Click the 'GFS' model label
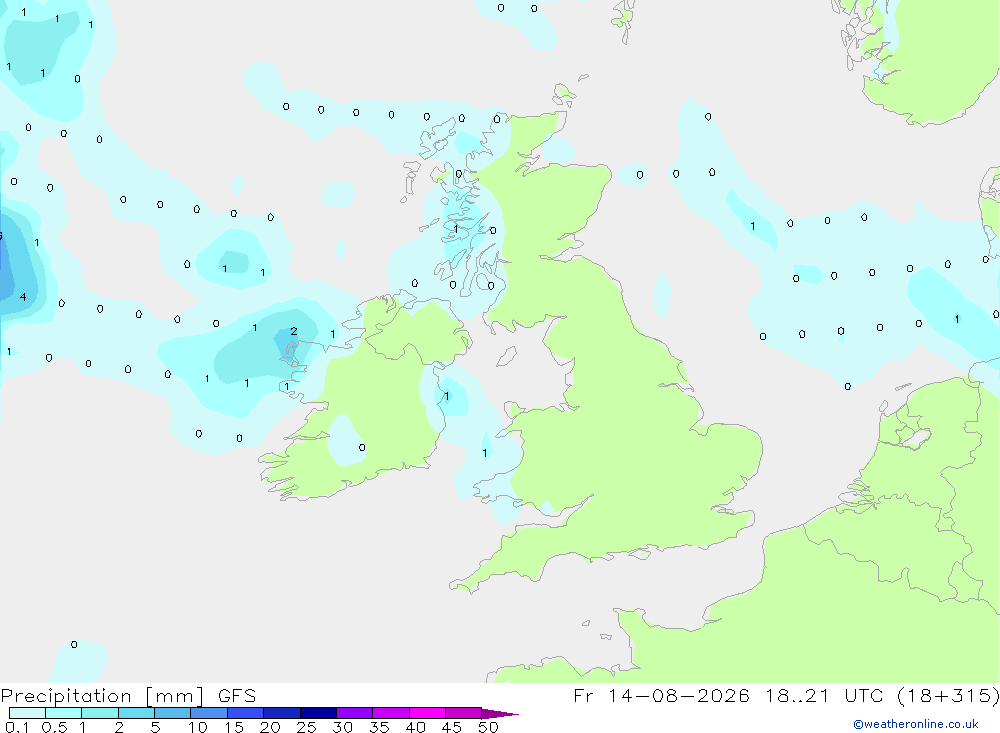Screen dimensions: 1000x733 pyautogui.click(x=237, y=696)
